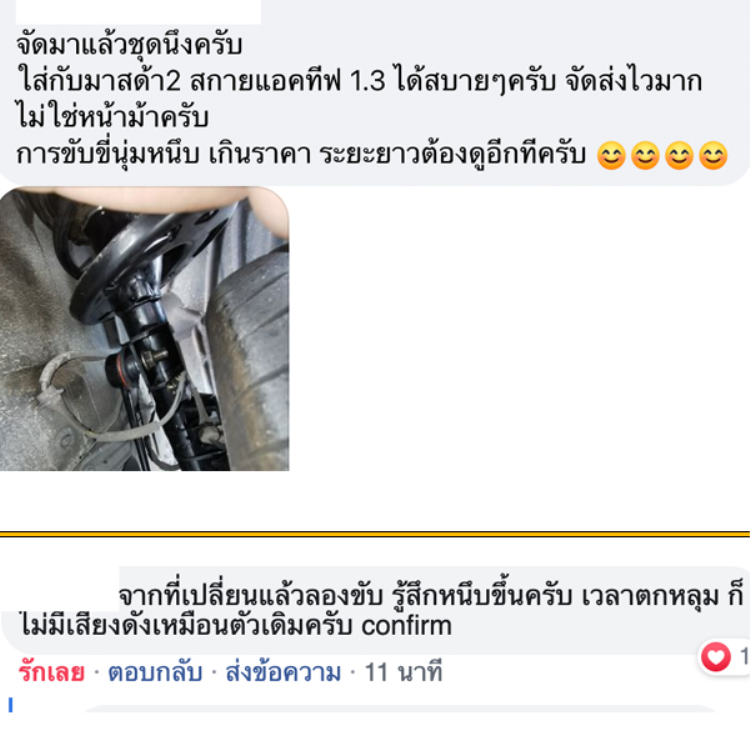Viewport: 750px width, 750px height.
Task: Click the "ตอบกลับ" reply link
Action: (155, 672)
